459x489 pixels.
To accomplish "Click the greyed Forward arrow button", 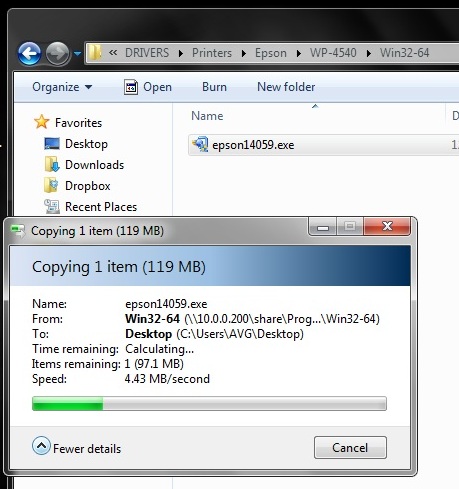I will (57, 53).
